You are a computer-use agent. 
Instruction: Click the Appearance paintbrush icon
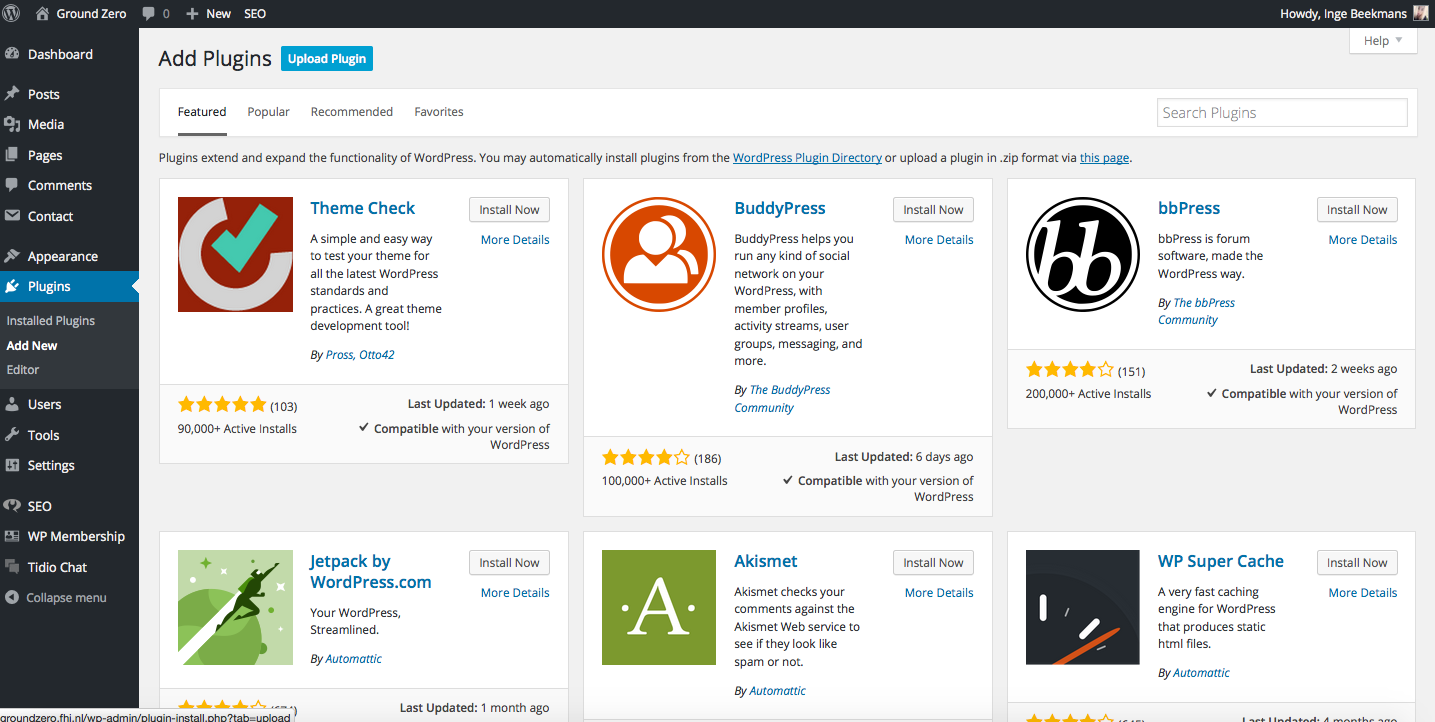12,256
